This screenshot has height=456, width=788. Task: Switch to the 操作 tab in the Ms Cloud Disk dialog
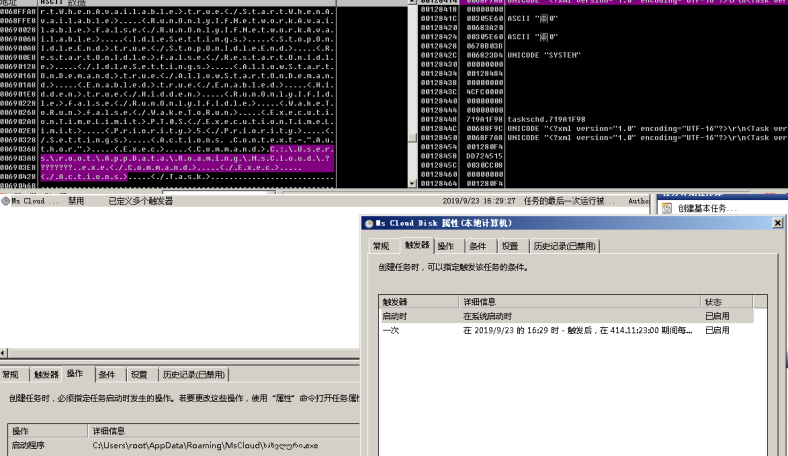click(445, 246)
